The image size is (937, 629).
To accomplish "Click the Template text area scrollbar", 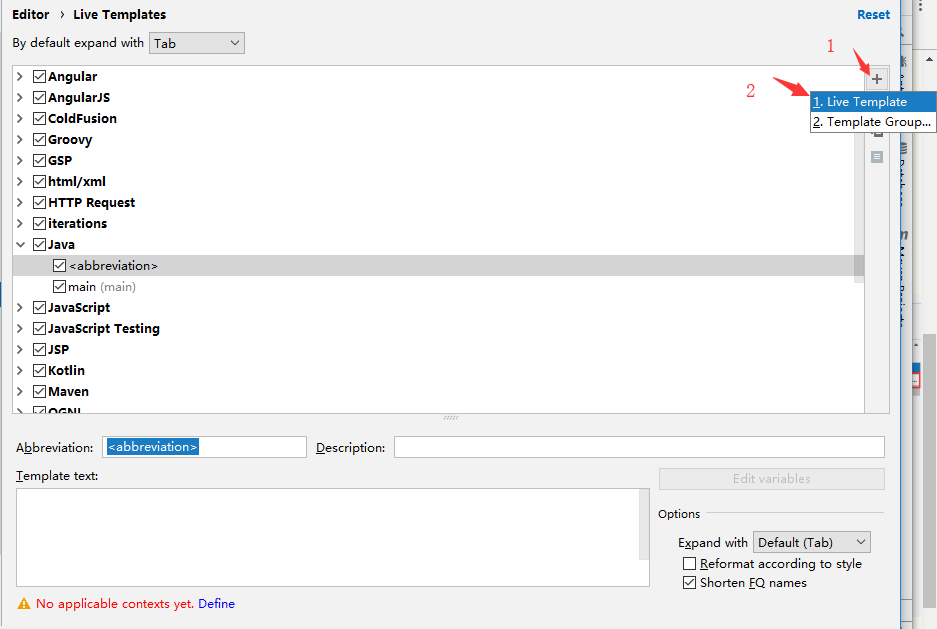I will coord(644,524).
